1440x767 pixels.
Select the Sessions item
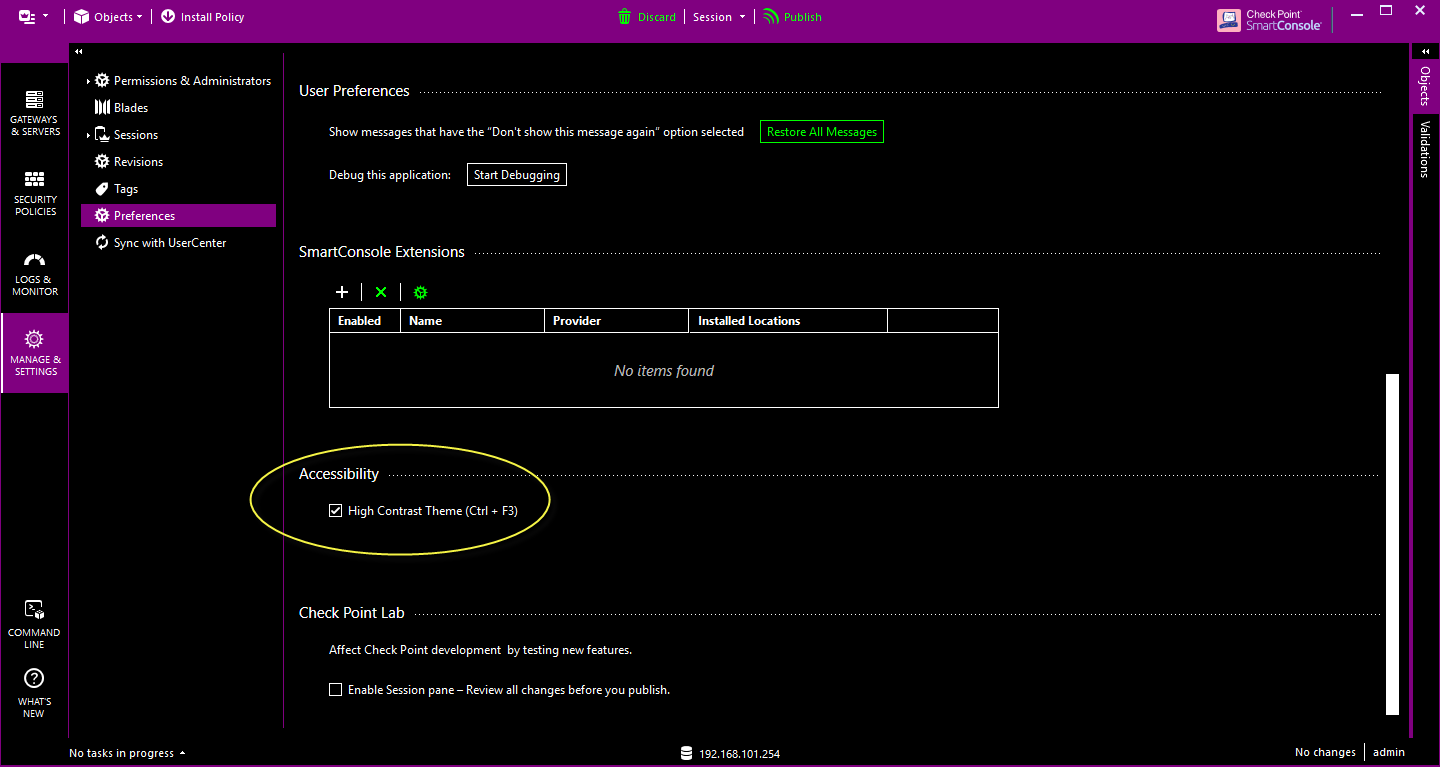(x=126, y=135)
